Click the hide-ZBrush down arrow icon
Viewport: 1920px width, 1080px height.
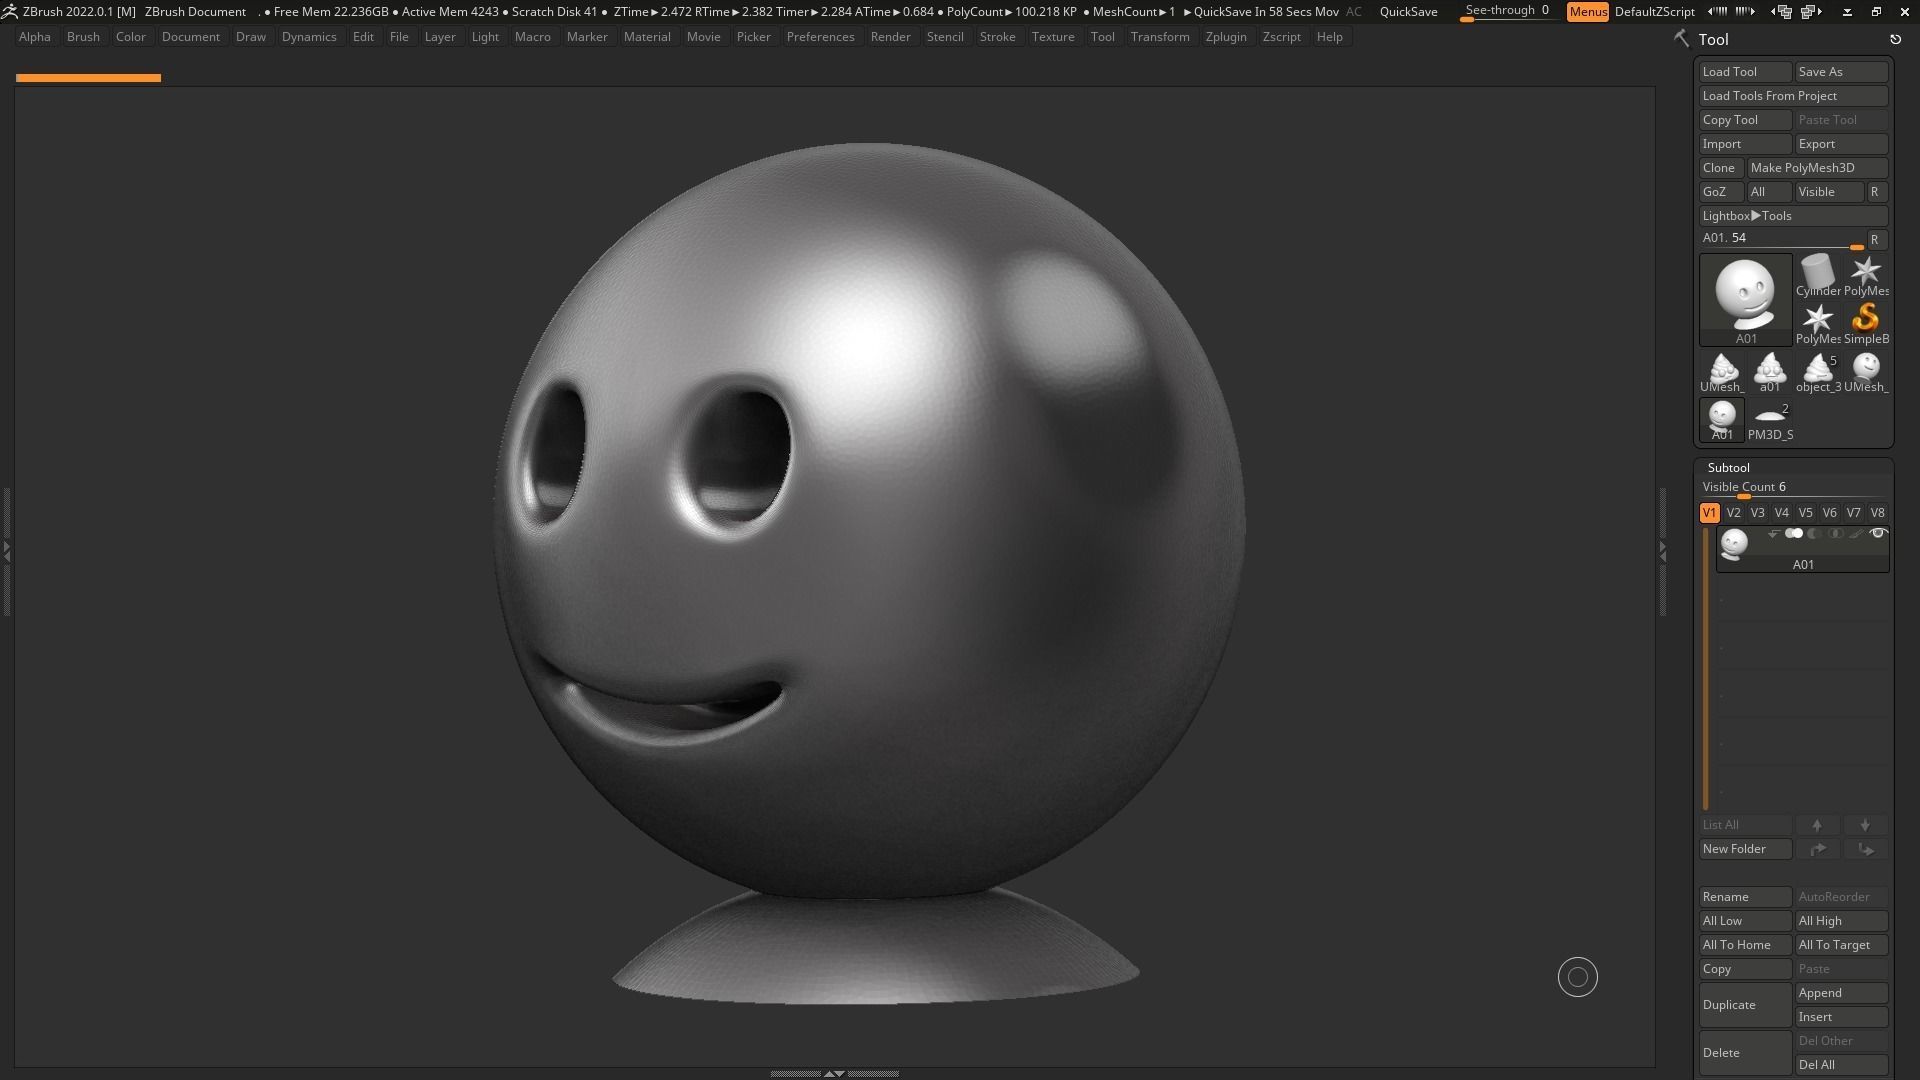click(1847, 12)
